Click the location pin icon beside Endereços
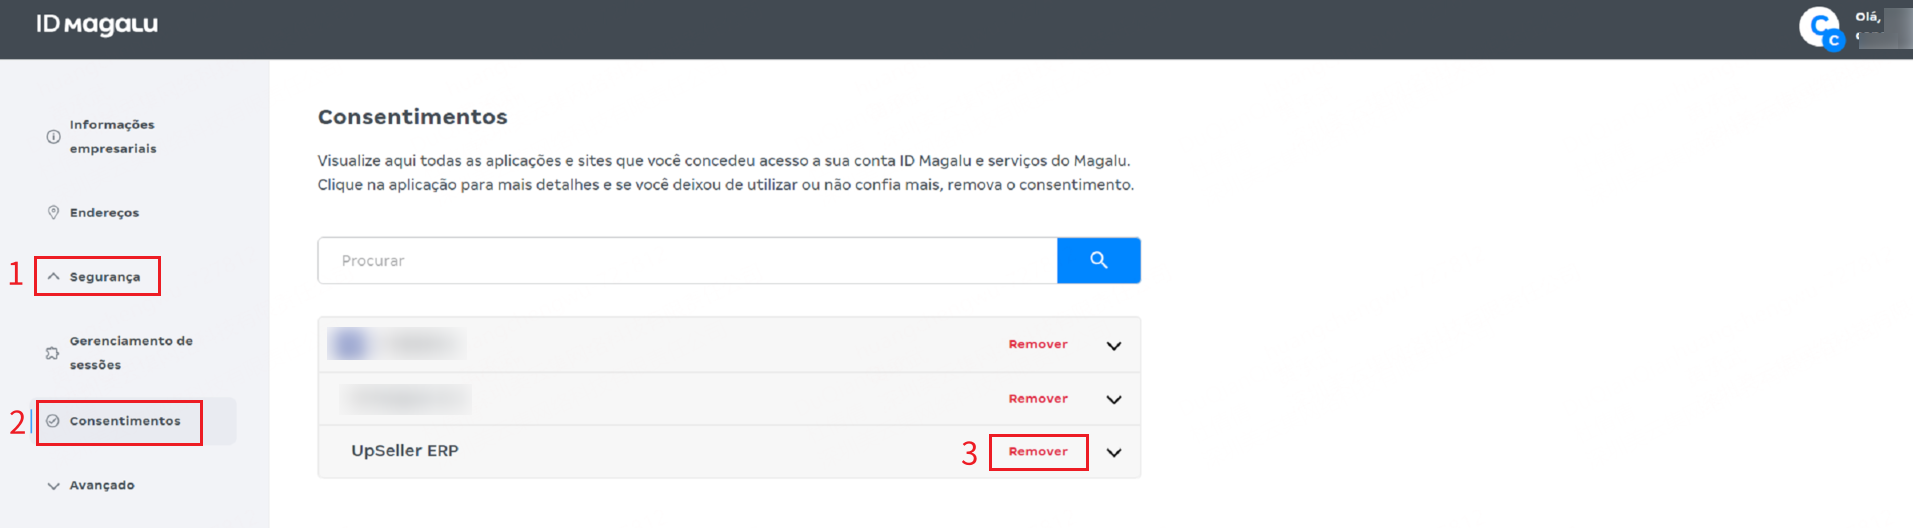Image resolution: width=1913 pixels, height=528 pixels. click(53, 212)
